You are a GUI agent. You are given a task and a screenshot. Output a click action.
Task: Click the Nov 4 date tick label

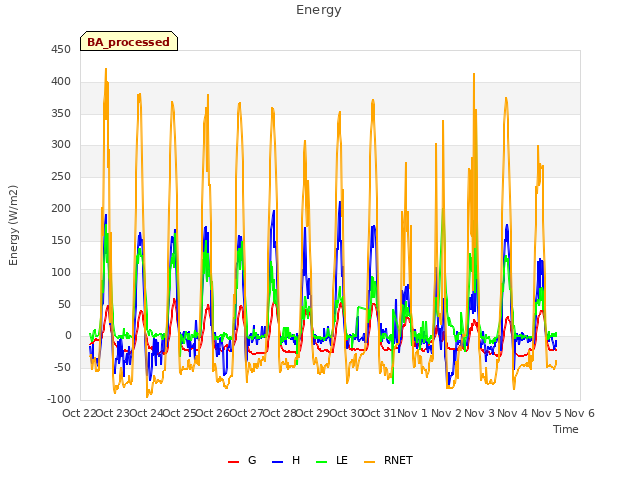(x=513, y=413)
